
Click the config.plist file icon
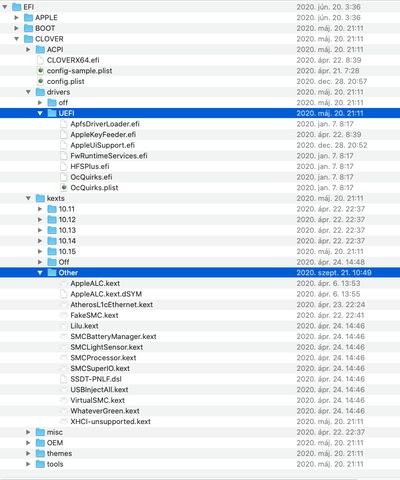(x=40, y=81)
